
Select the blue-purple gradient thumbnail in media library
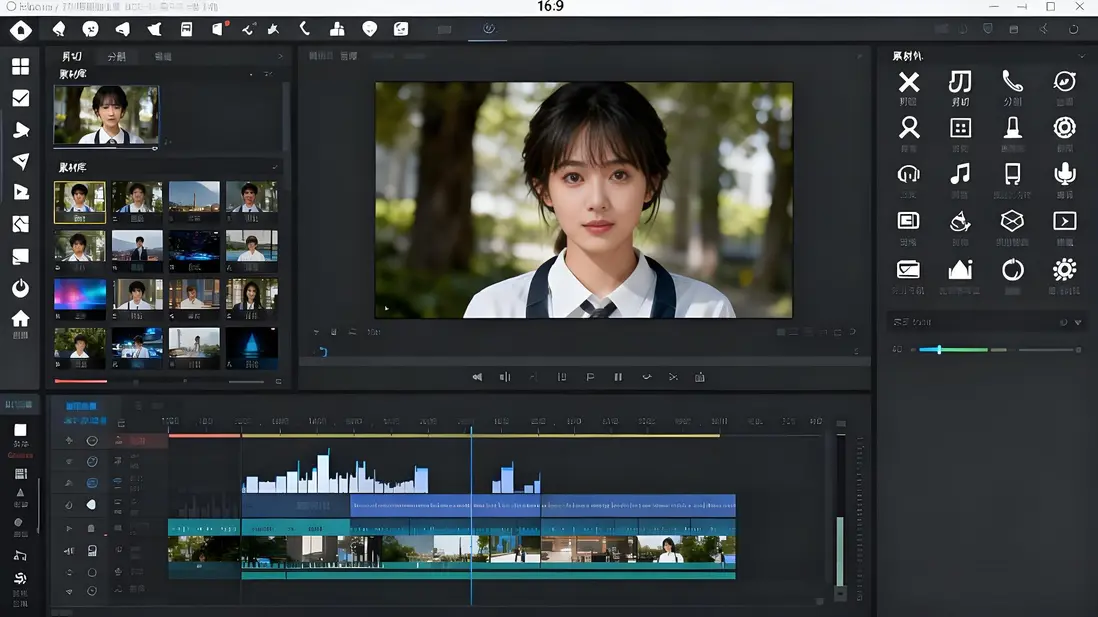[79, 294]
